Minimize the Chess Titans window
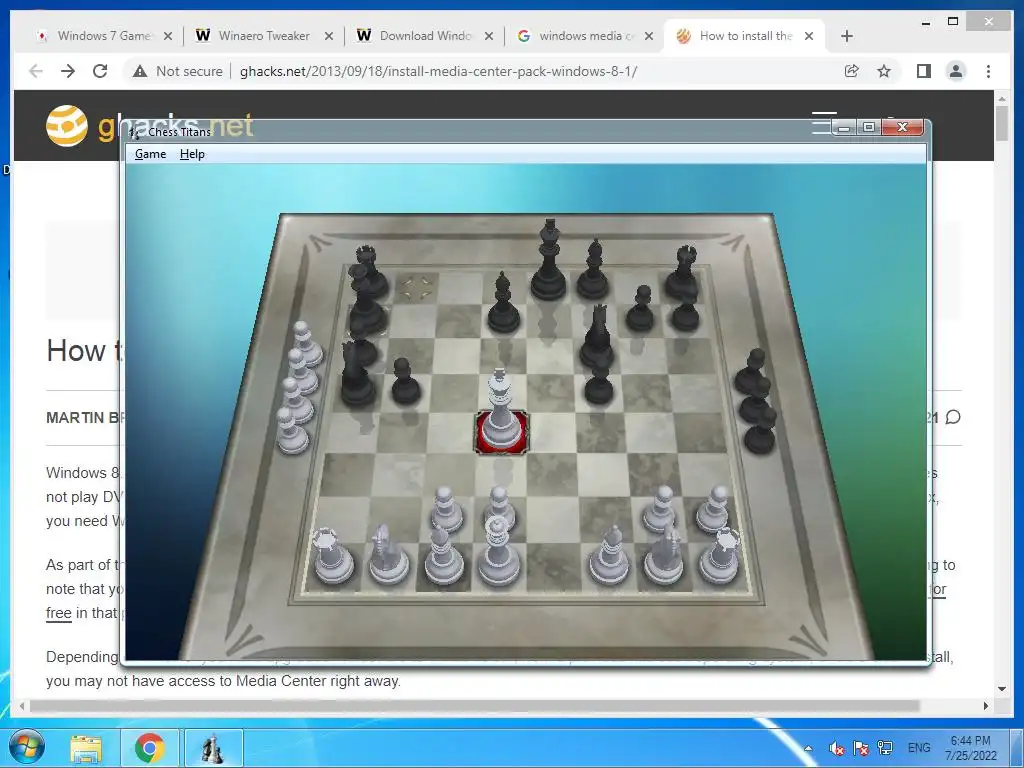 tap(844, 127)
